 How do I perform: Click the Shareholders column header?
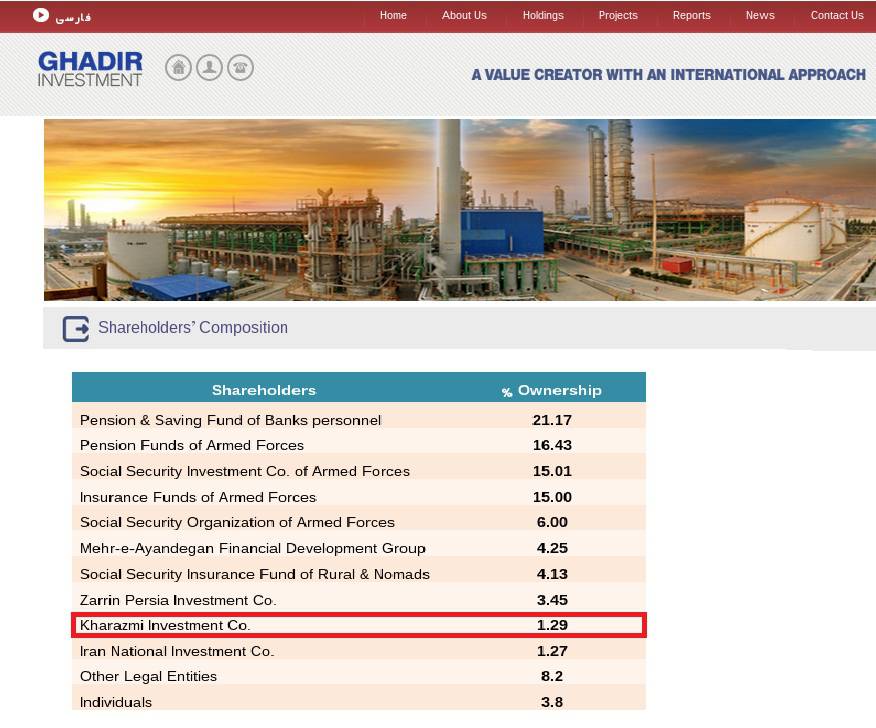click(264, 390)
